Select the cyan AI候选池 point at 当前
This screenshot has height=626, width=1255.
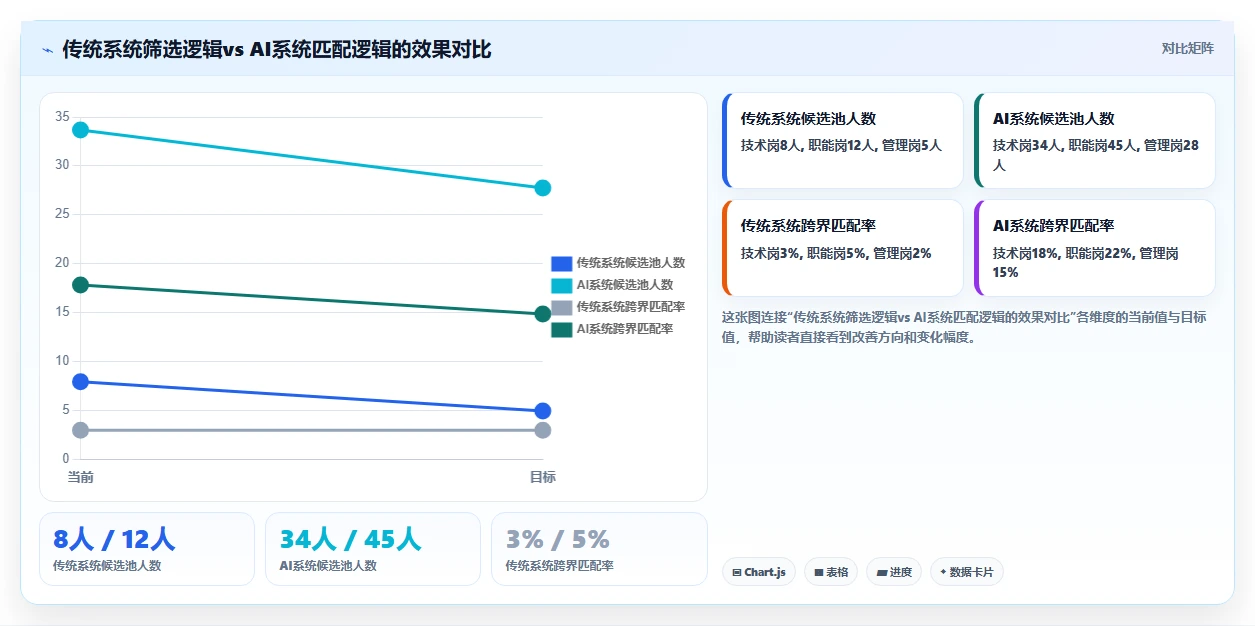tap(81, 130)
